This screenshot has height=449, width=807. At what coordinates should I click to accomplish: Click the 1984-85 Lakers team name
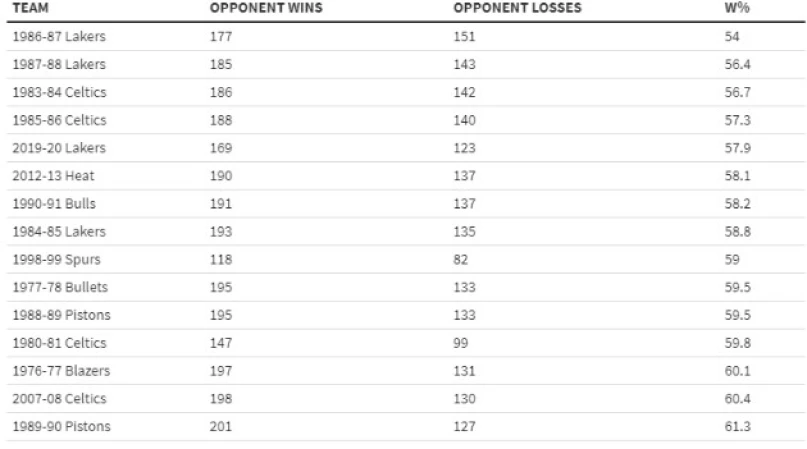59,232
